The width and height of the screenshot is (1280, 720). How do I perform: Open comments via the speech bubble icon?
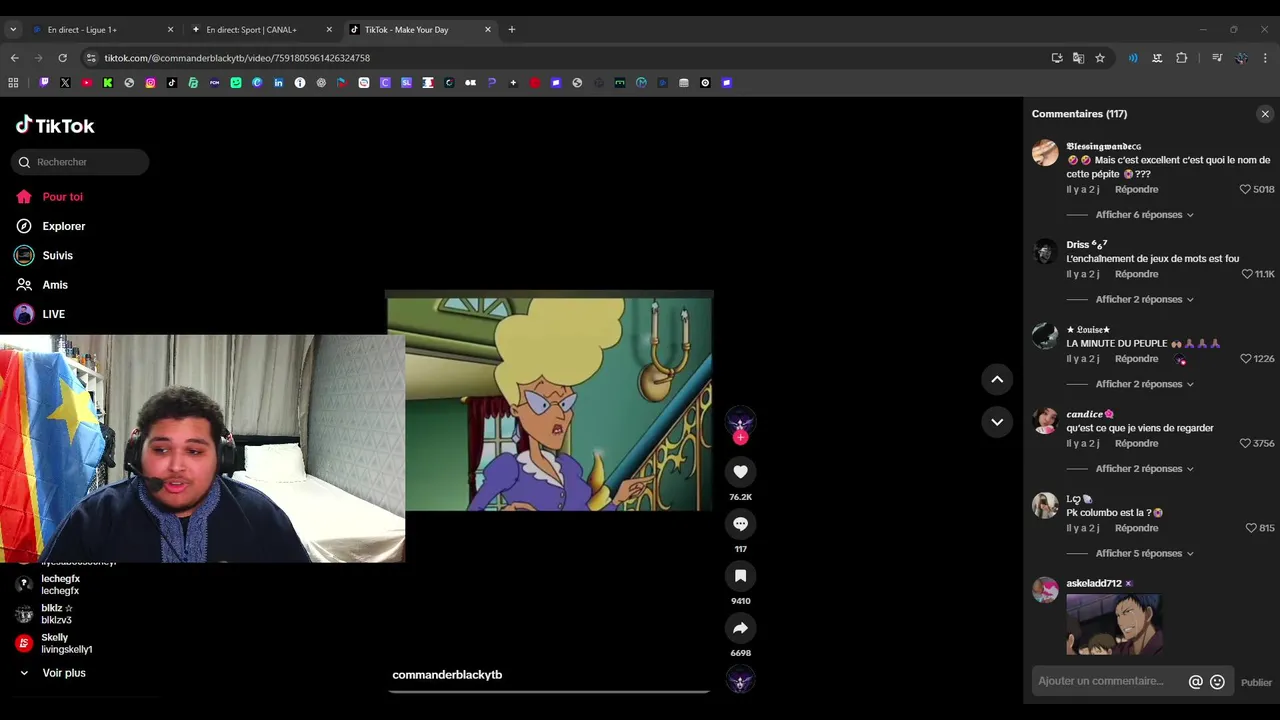point(740,524)
